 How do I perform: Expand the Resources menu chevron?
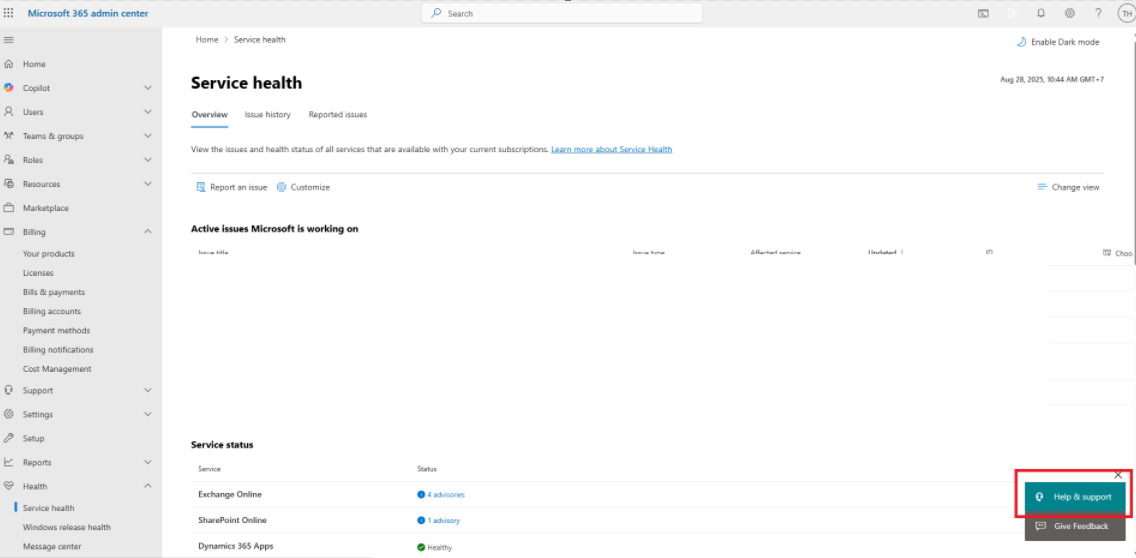point(148,184)
